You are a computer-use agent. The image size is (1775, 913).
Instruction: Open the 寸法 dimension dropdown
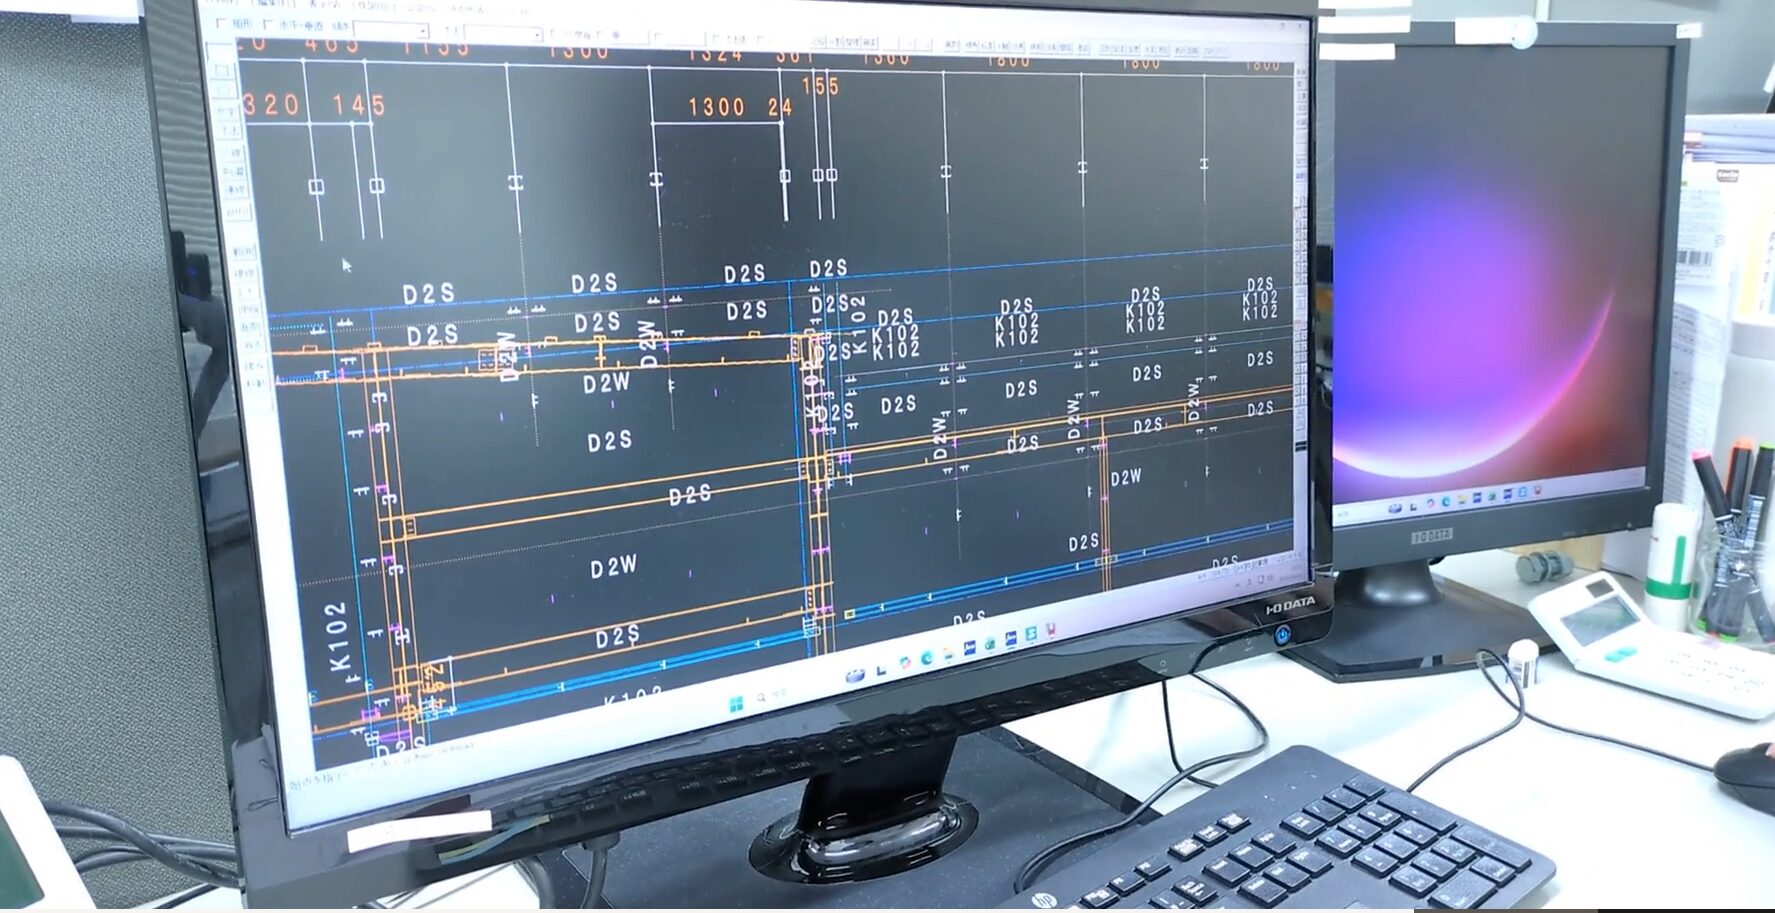click(x=537, y=35)
